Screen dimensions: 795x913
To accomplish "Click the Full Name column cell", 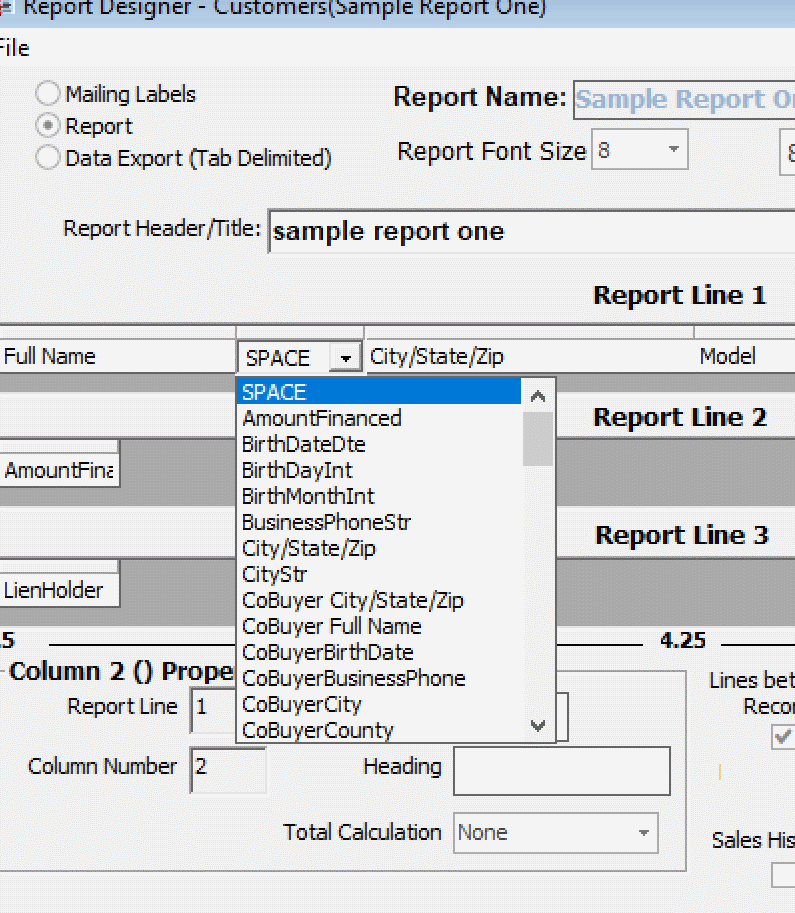I will 117,356.
